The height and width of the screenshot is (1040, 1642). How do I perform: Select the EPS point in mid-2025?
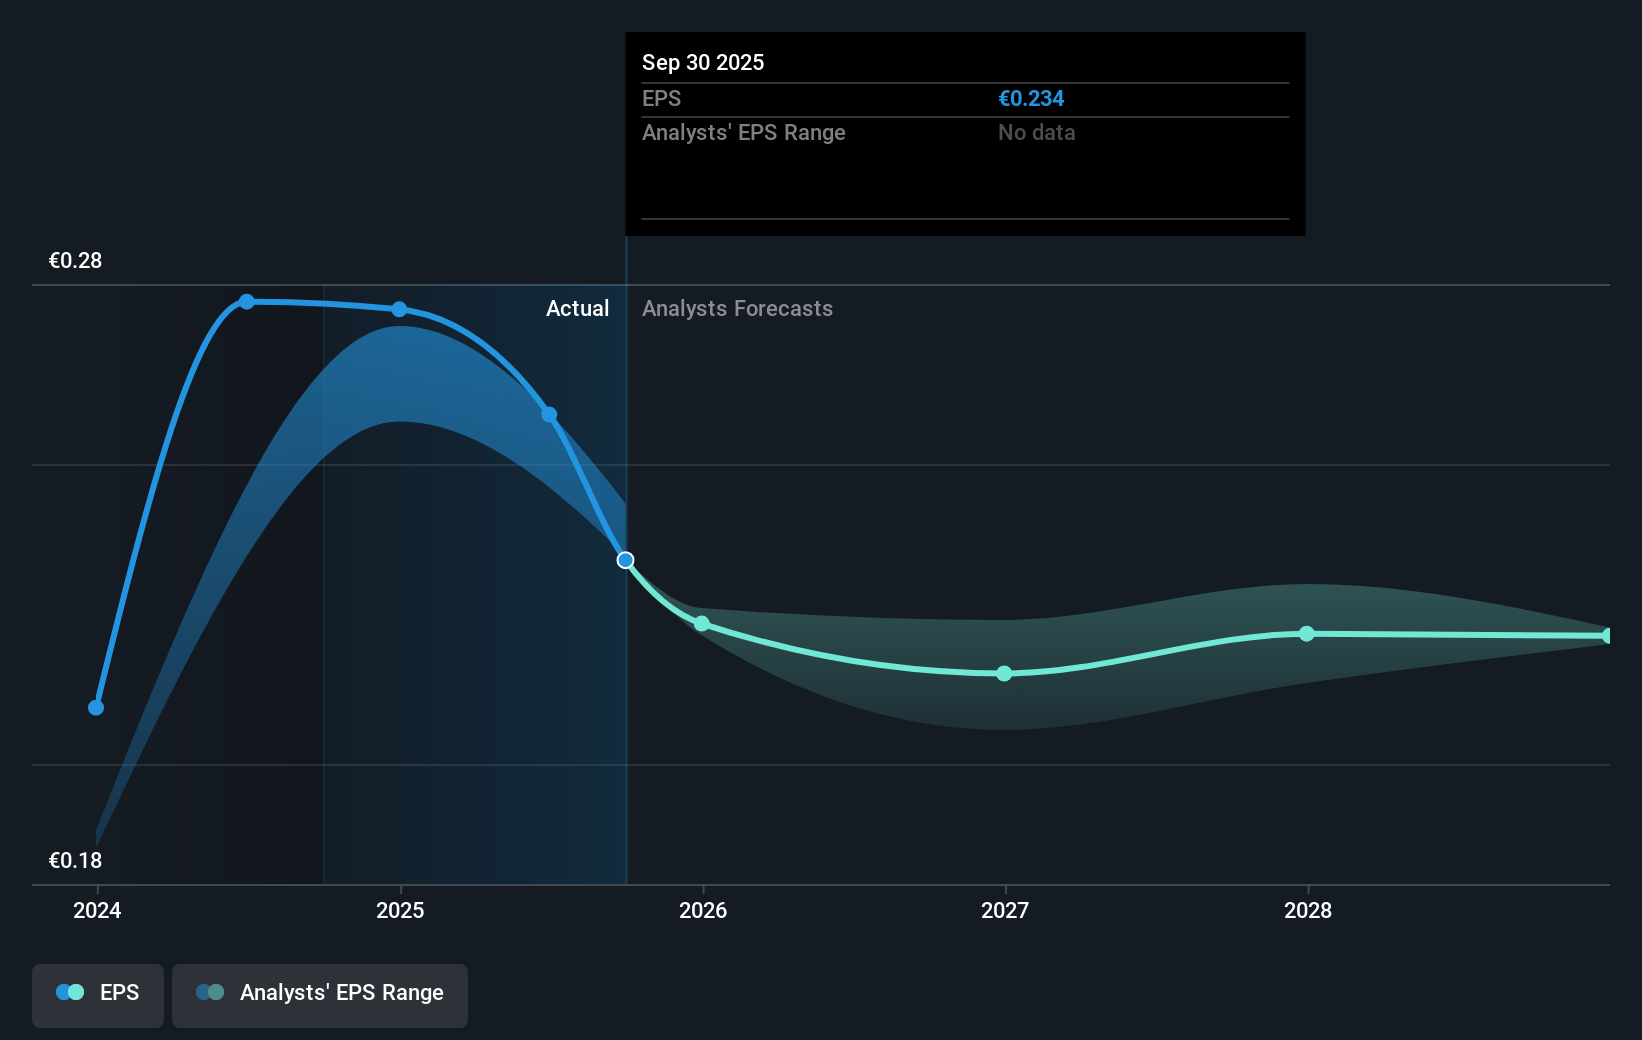pos(549,415)
